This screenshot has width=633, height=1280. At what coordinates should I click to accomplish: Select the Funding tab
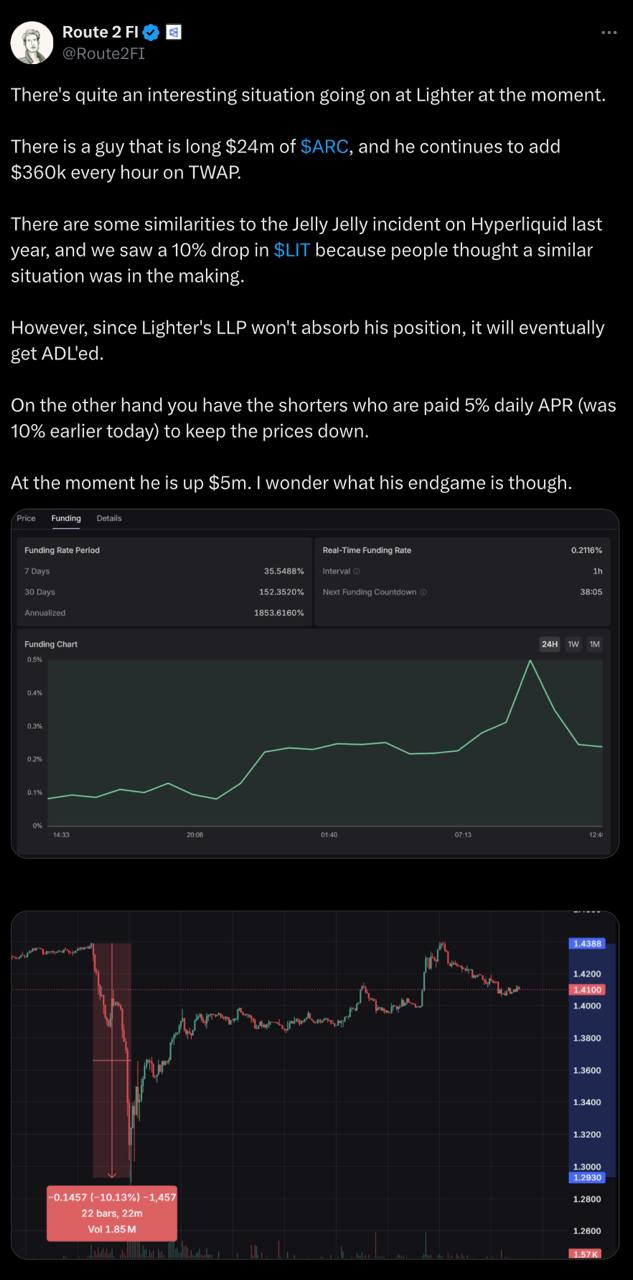[x=66, y=518]
